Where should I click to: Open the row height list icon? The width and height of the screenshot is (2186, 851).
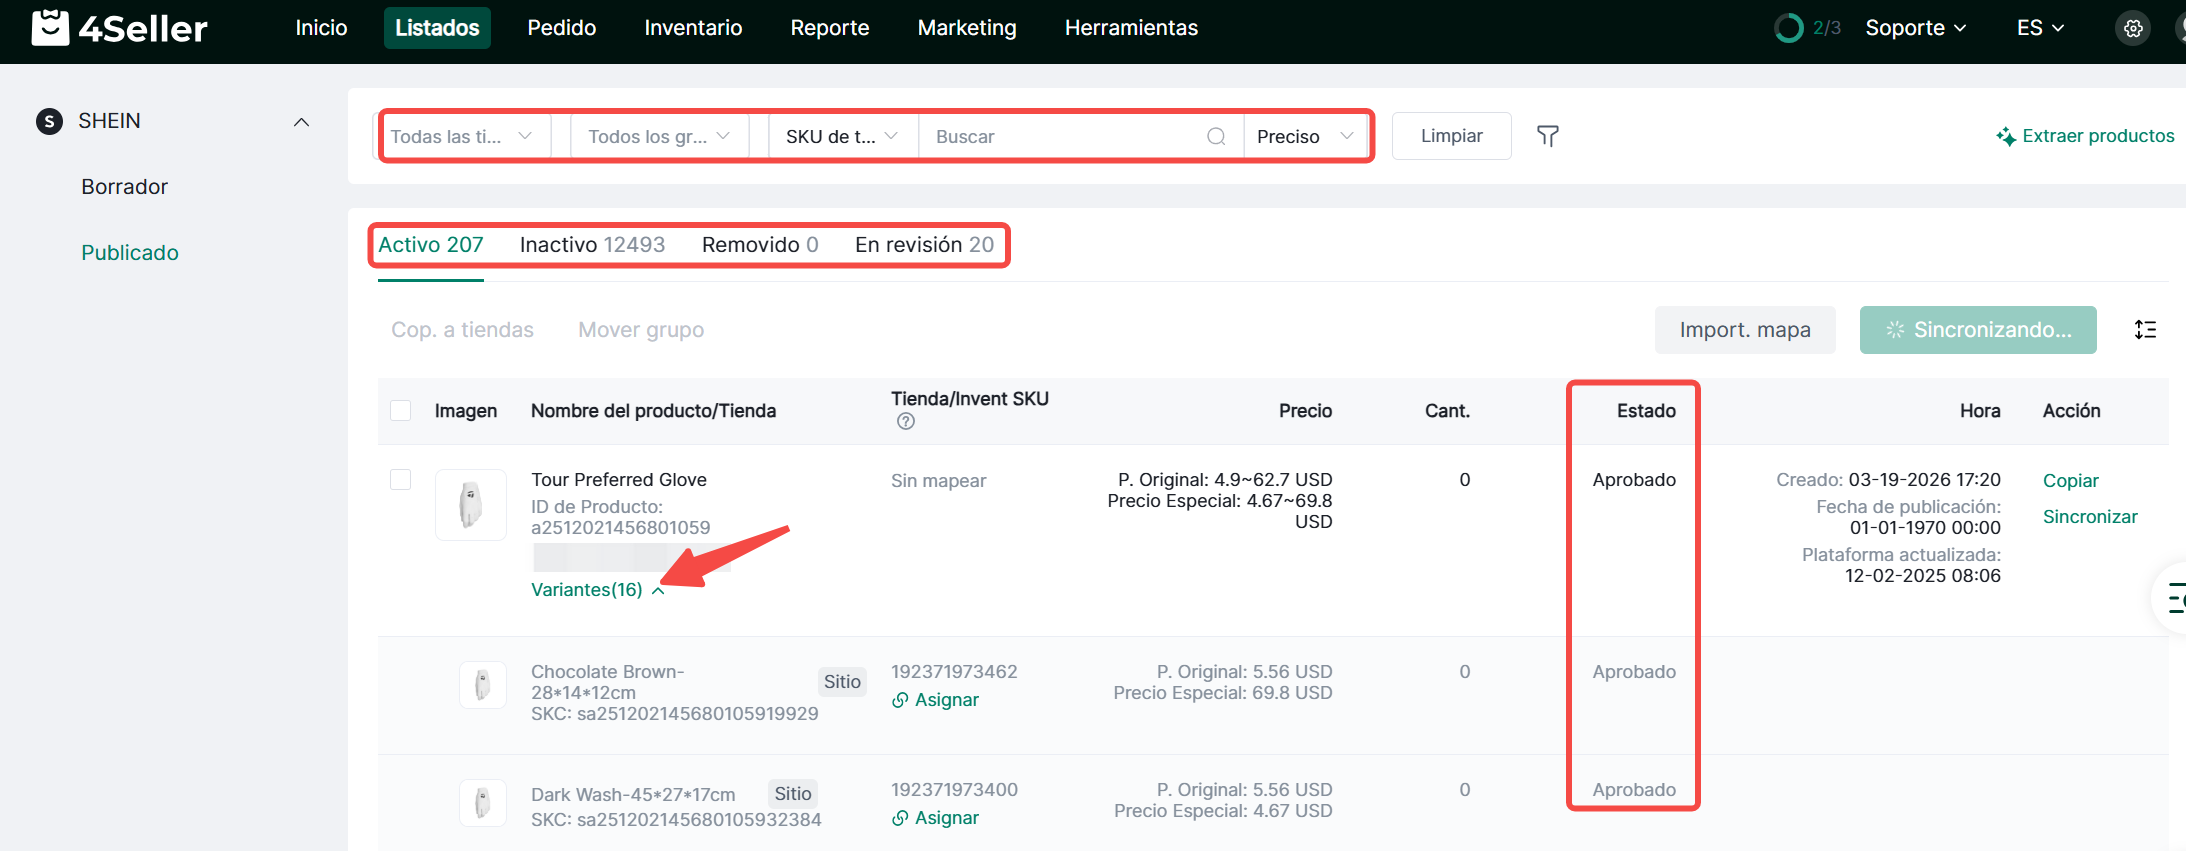coord(2145,330)
